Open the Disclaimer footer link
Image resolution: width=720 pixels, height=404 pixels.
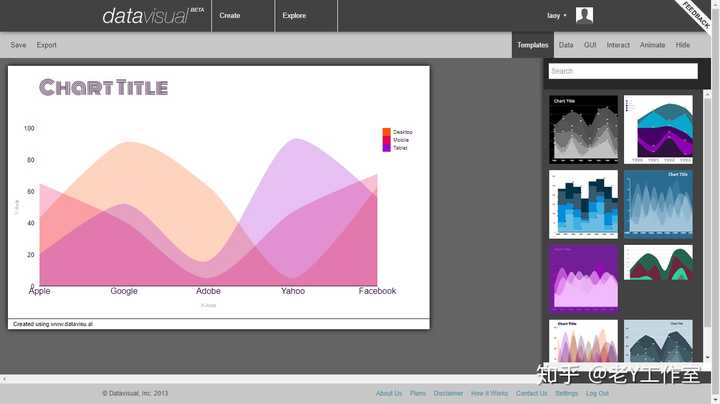(448, 393)
